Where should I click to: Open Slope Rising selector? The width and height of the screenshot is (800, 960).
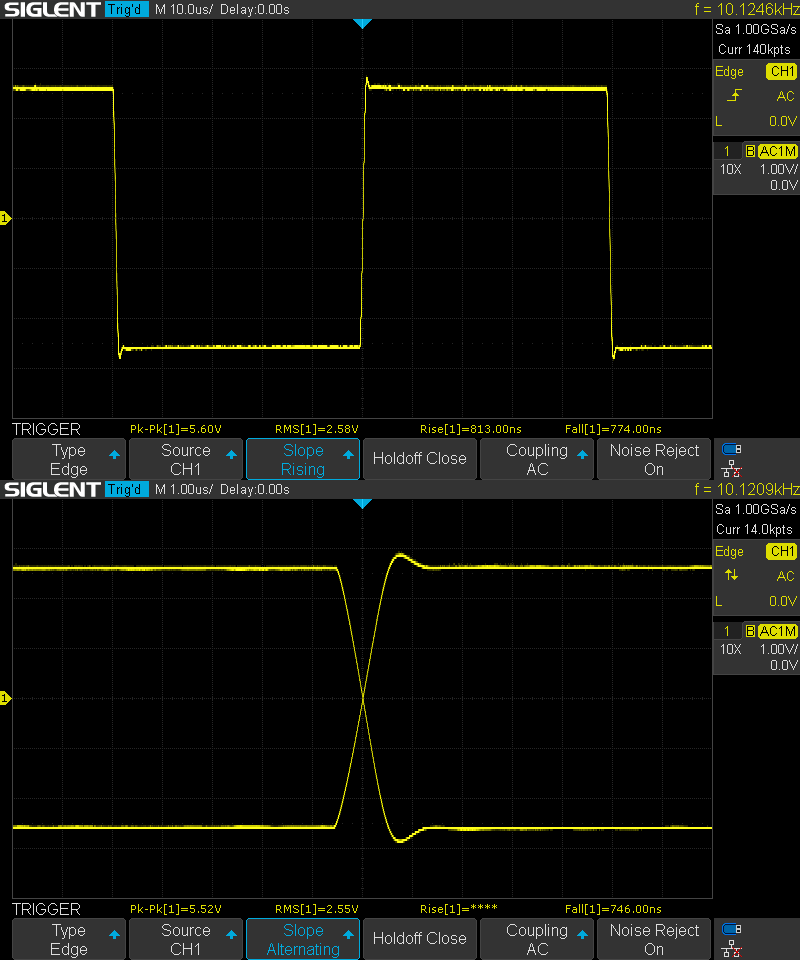click(x=302, y=459)
